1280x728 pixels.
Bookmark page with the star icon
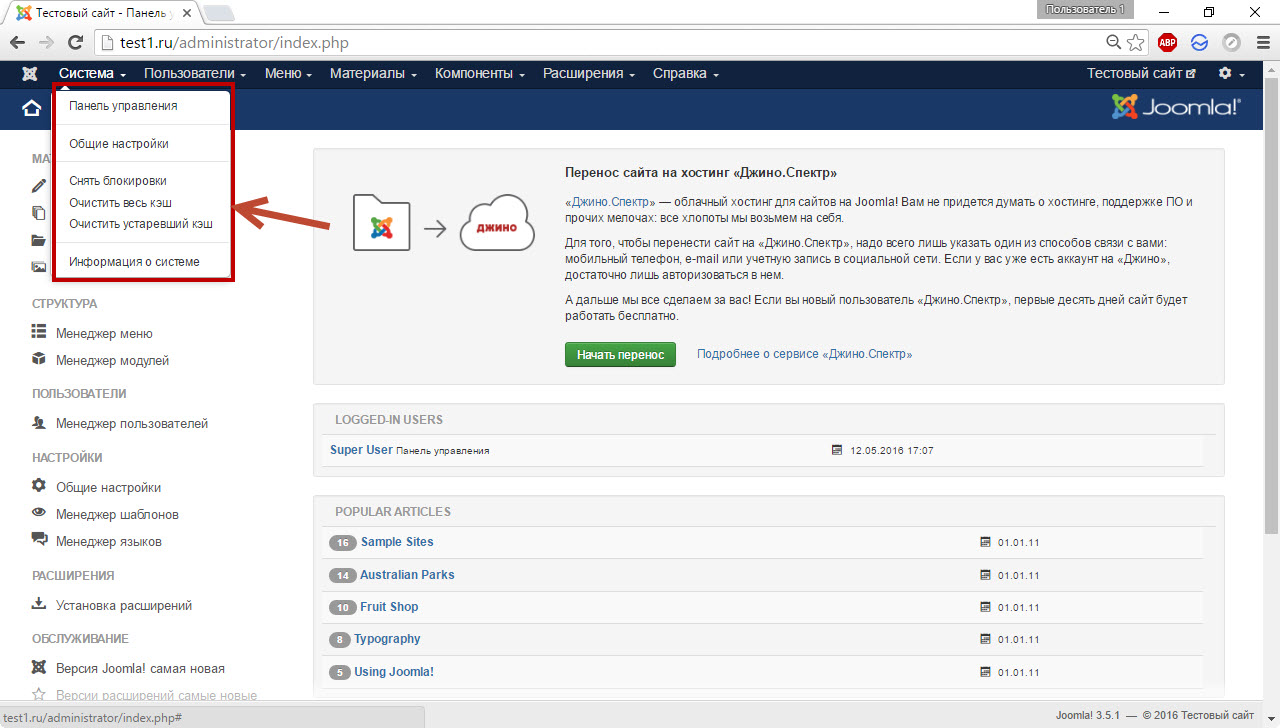pos(1136,43)
